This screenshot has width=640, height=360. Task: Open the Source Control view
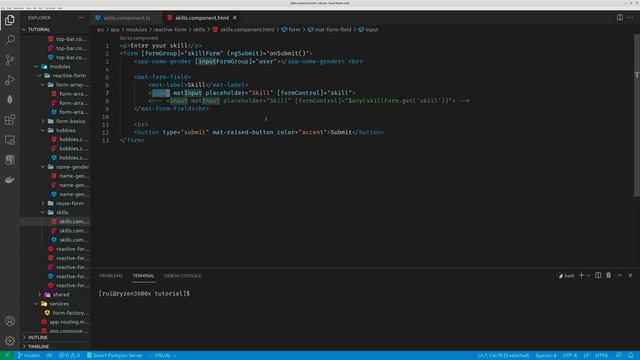coord(10,60)
